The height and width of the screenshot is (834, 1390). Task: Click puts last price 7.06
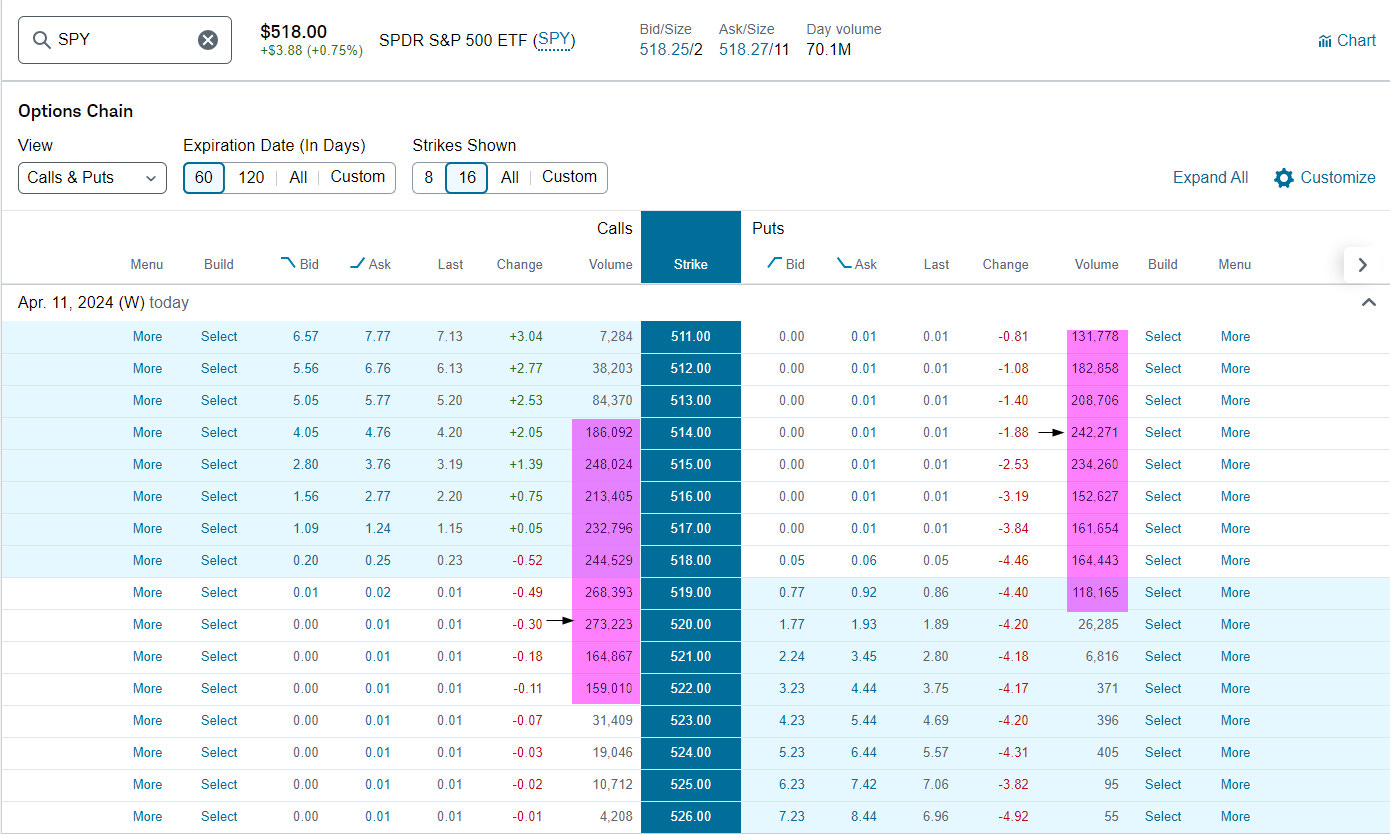[936, 785]
